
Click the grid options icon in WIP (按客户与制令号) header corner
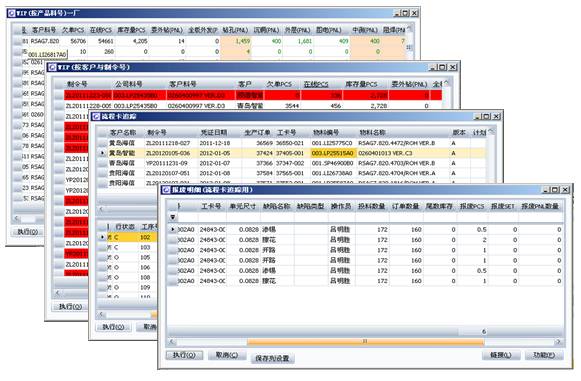pos(446,83)
